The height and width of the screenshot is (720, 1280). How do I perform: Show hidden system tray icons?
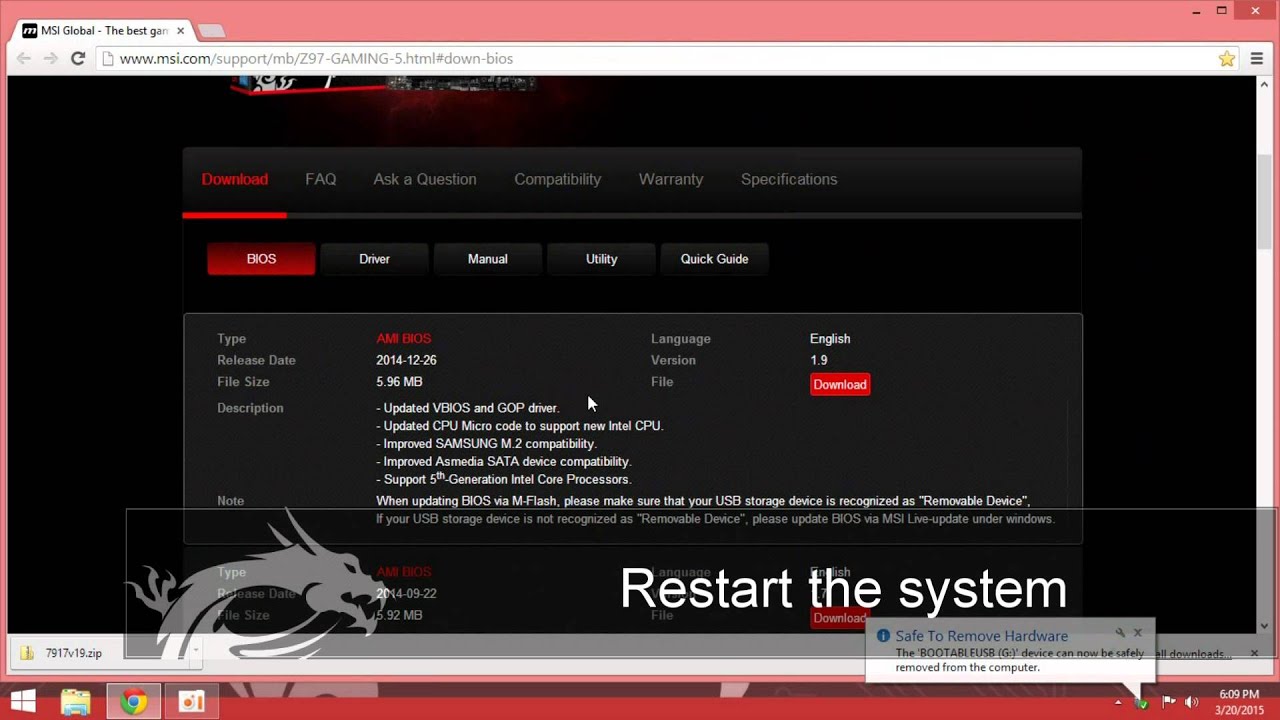1119,702
